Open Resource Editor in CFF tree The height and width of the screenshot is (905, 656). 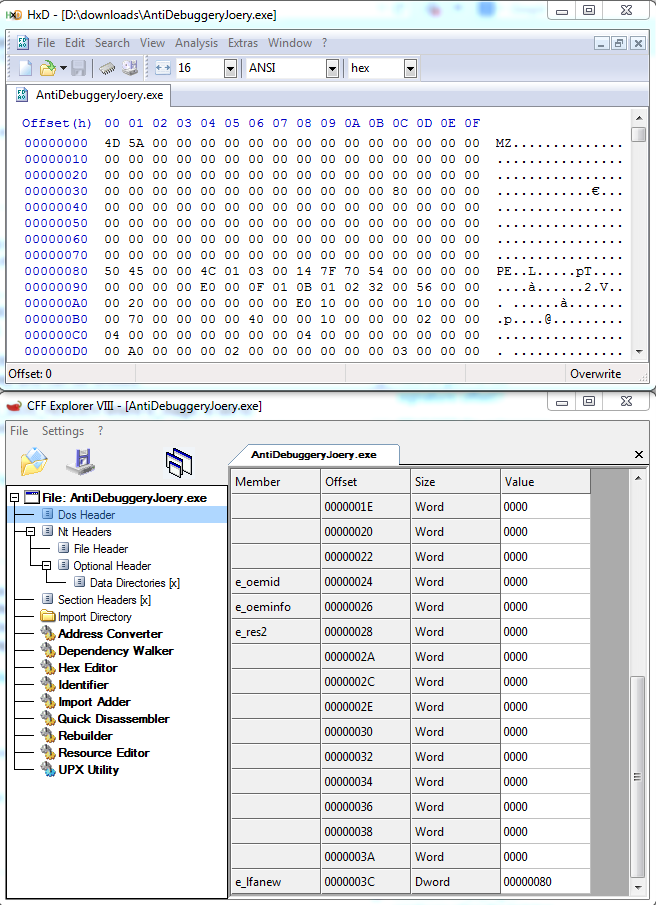(x=104, y=753)
